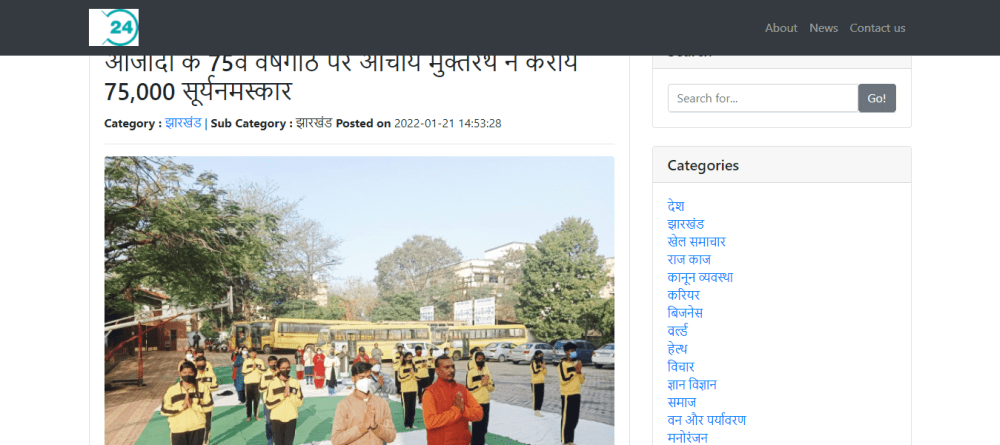Open the झारखंड category link under the headline

click(x=184, y=124)
